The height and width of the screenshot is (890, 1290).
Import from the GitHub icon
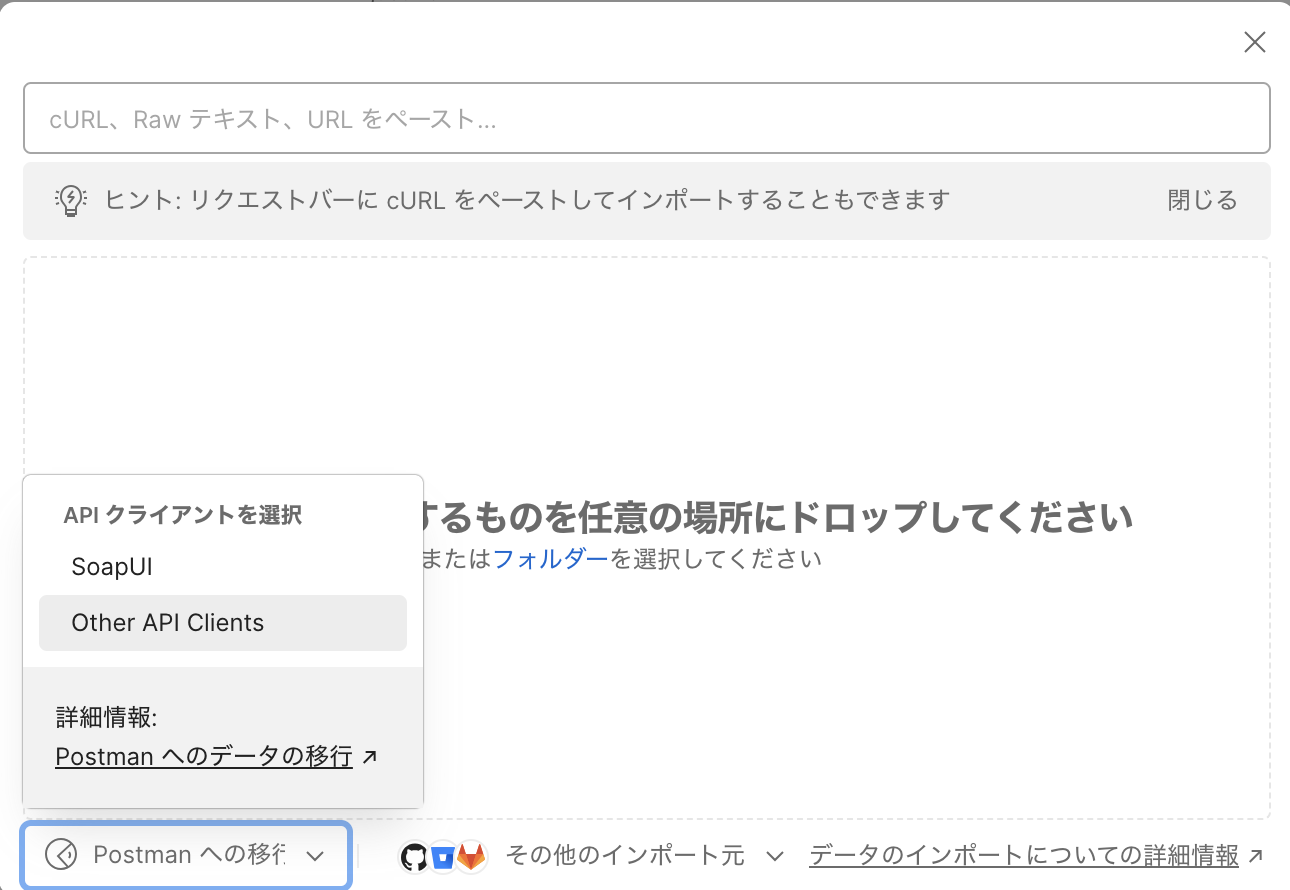[414, 856]
